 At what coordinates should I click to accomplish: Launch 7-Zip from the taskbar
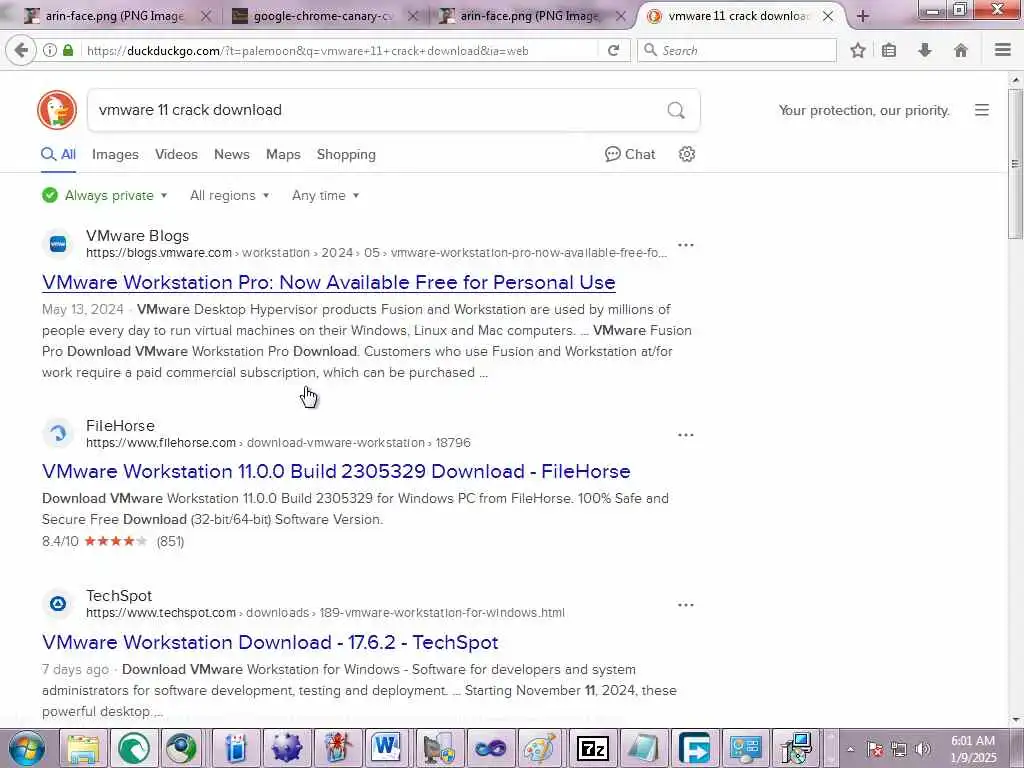coord(592,748)
